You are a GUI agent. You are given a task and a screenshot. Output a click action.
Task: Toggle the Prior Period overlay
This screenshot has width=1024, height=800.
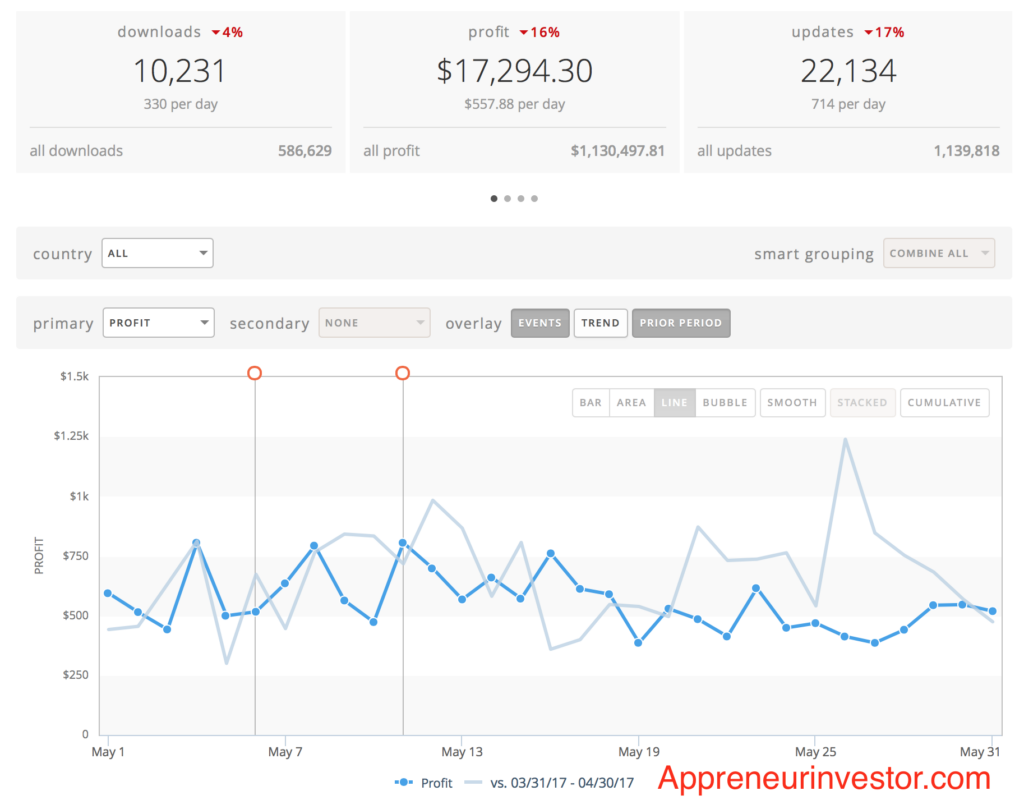tap(681, 323)
